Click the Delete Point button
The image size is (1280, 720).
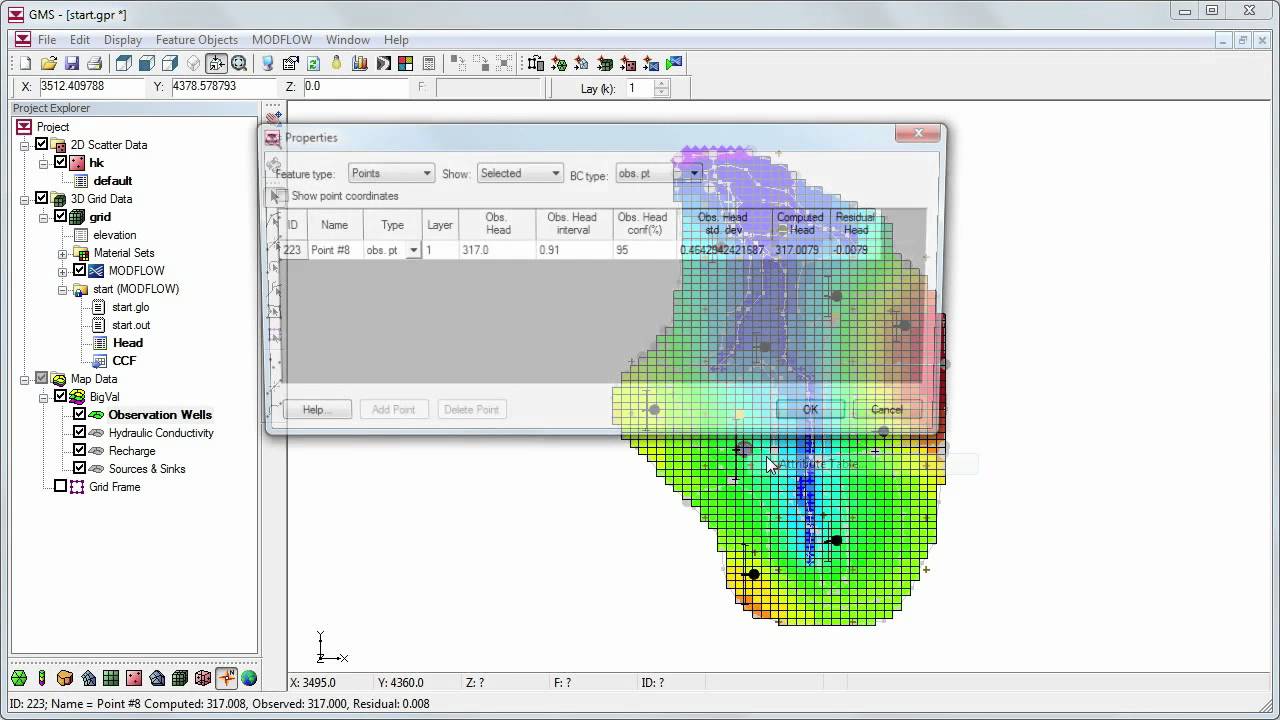(471, 409)
